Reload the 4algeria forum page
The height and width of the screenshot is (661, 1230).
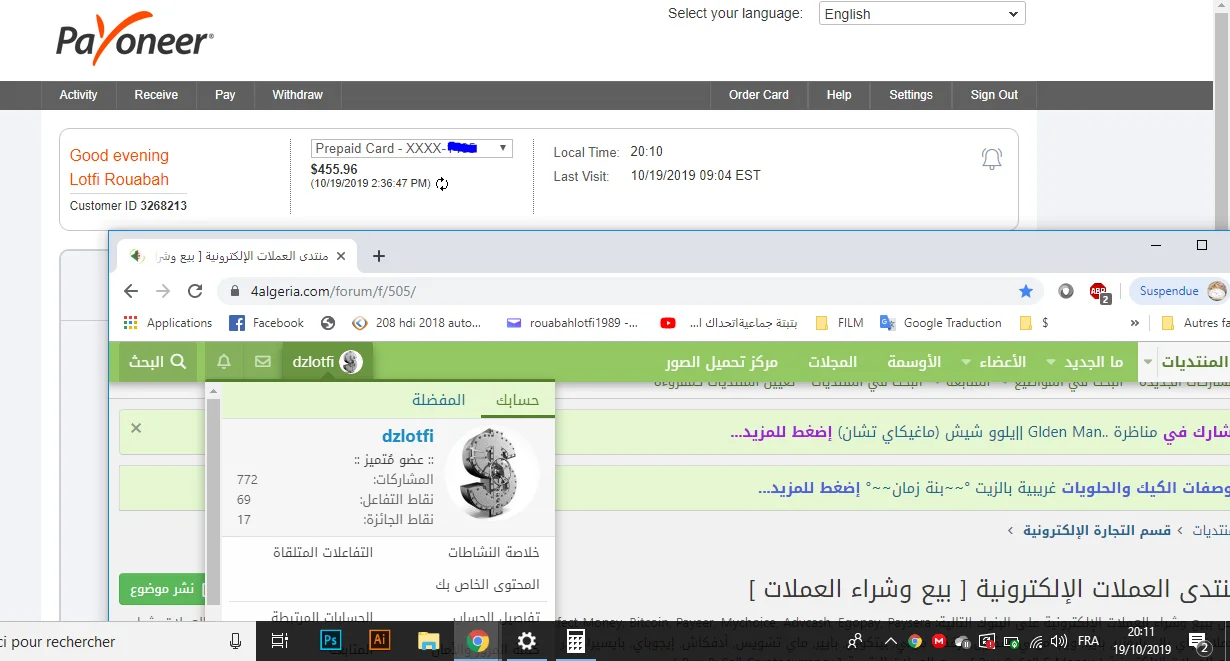[x=195, y=291]
